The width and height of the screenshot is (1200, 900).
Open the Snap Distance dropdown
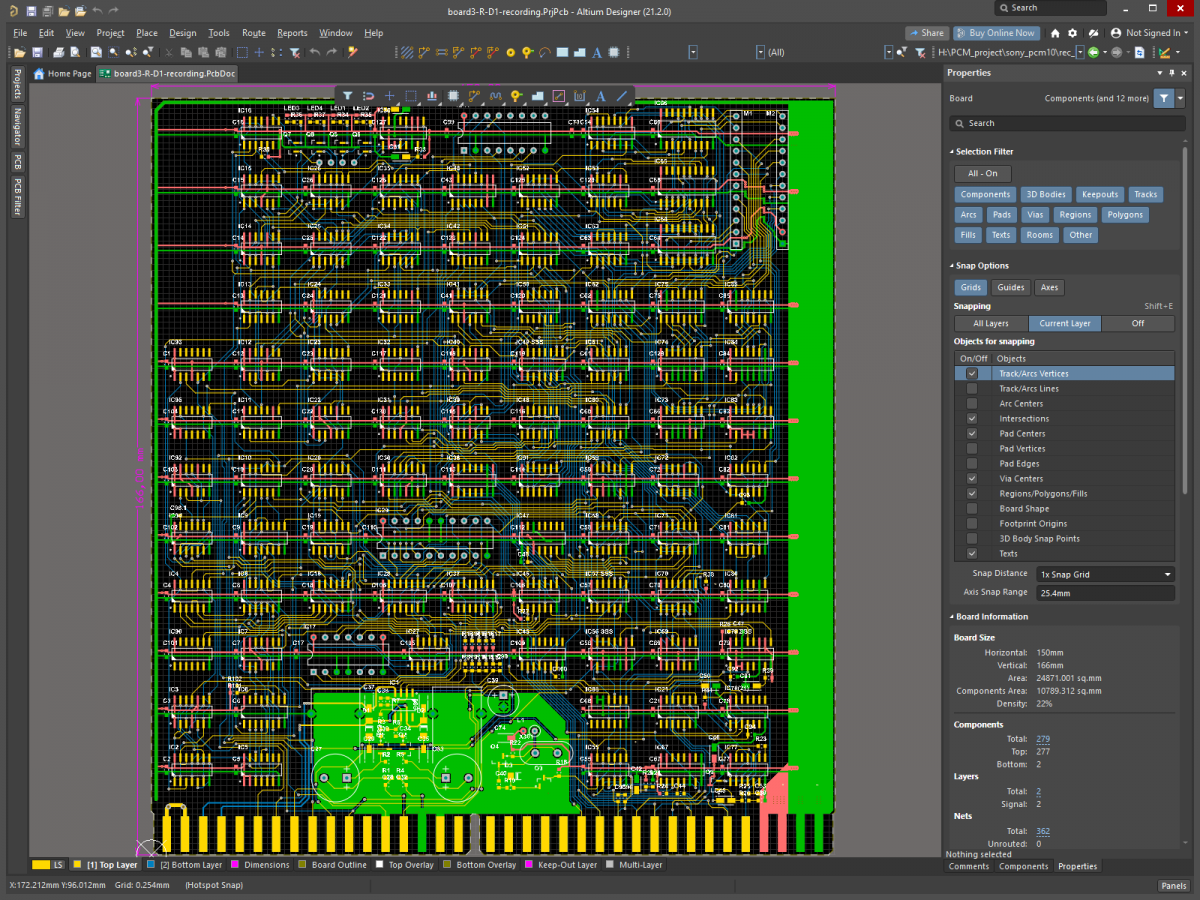click(1104, 575)
